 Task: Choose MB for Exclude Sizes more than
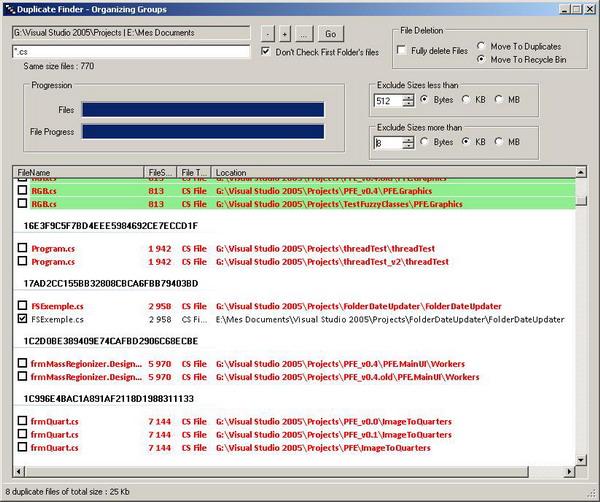(500, 142)
